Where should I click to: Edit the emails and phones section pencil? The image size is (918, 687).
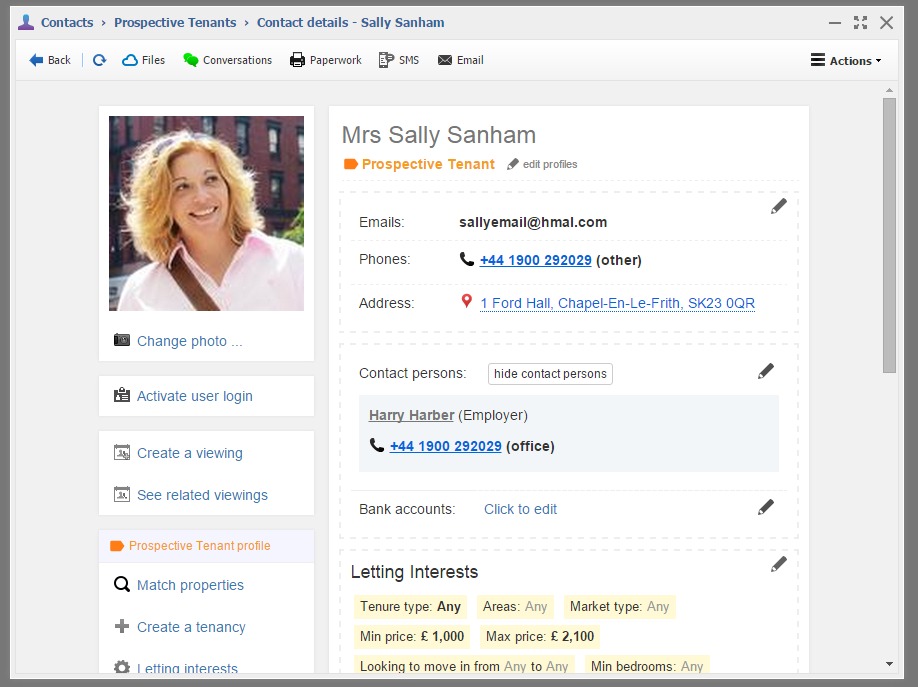(778, 206)
